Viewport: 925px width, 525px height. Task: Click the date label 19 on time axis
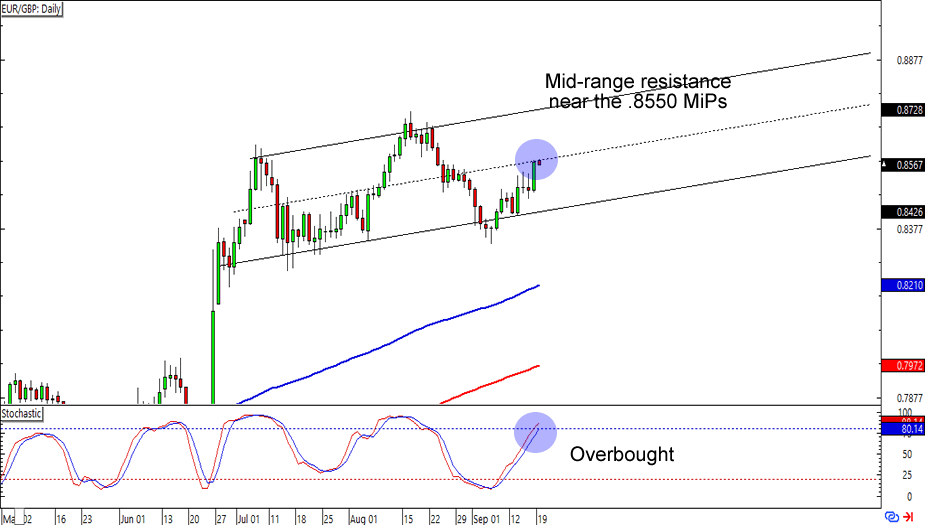tap(542, 519)
